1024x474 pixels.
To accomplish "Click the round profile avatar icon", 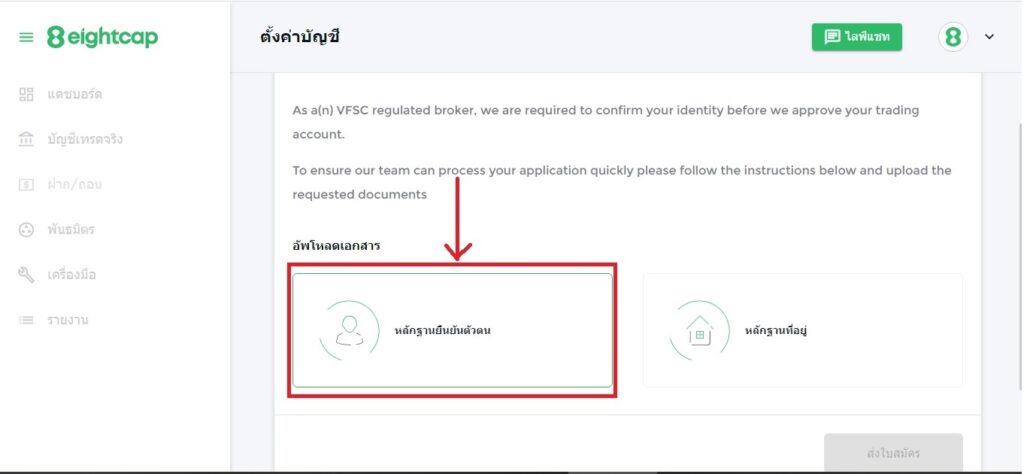I will 953,37.
